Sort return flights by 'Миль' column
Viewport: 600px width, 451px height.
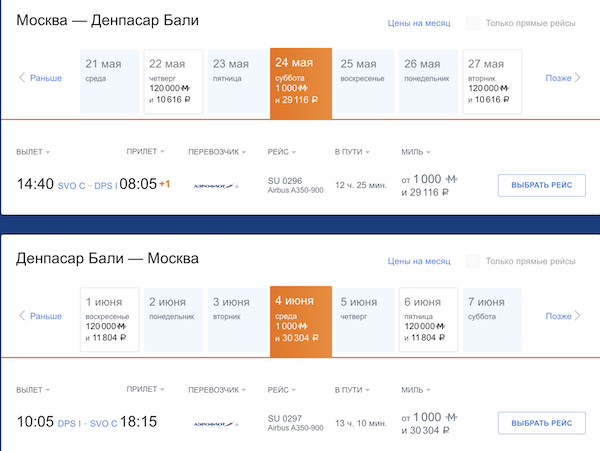(416, 389)
